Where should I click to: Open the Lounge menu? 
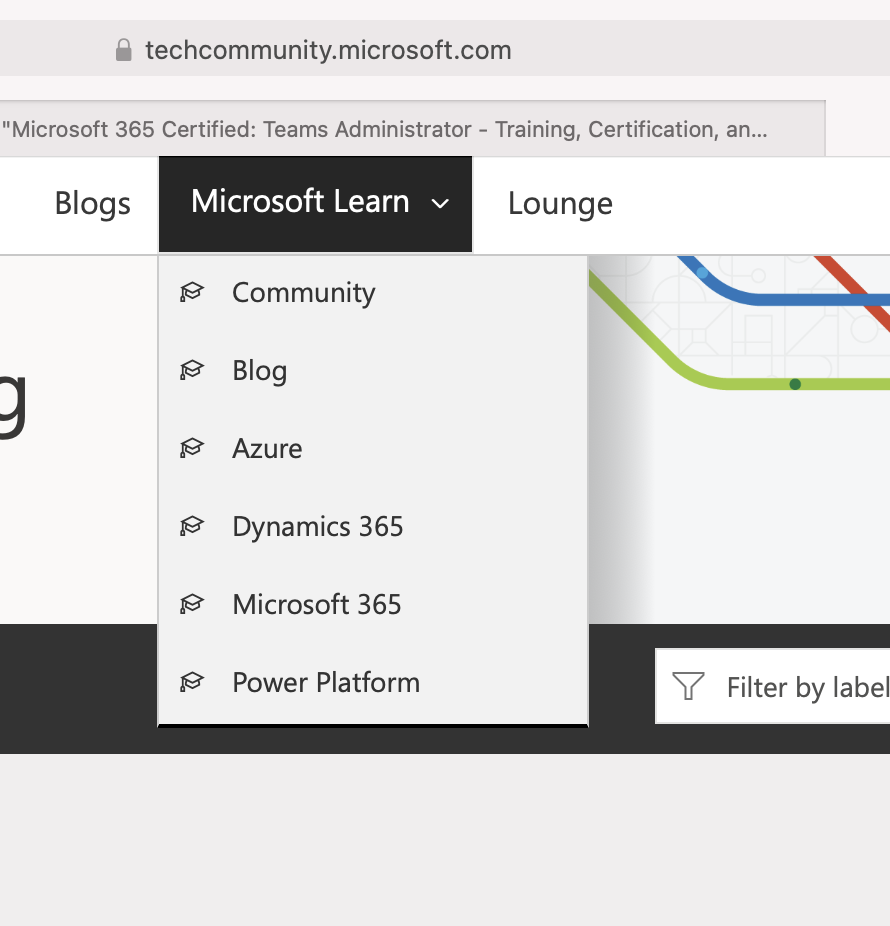[x=560, y=203]
